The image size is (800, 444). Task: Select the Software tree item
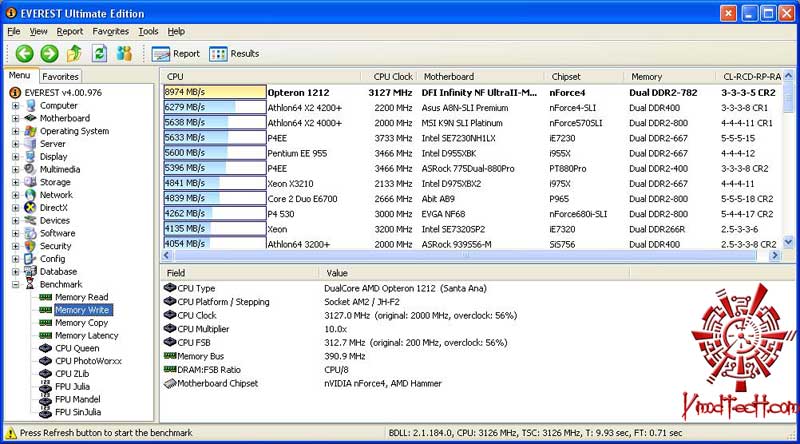click(58, 233)
